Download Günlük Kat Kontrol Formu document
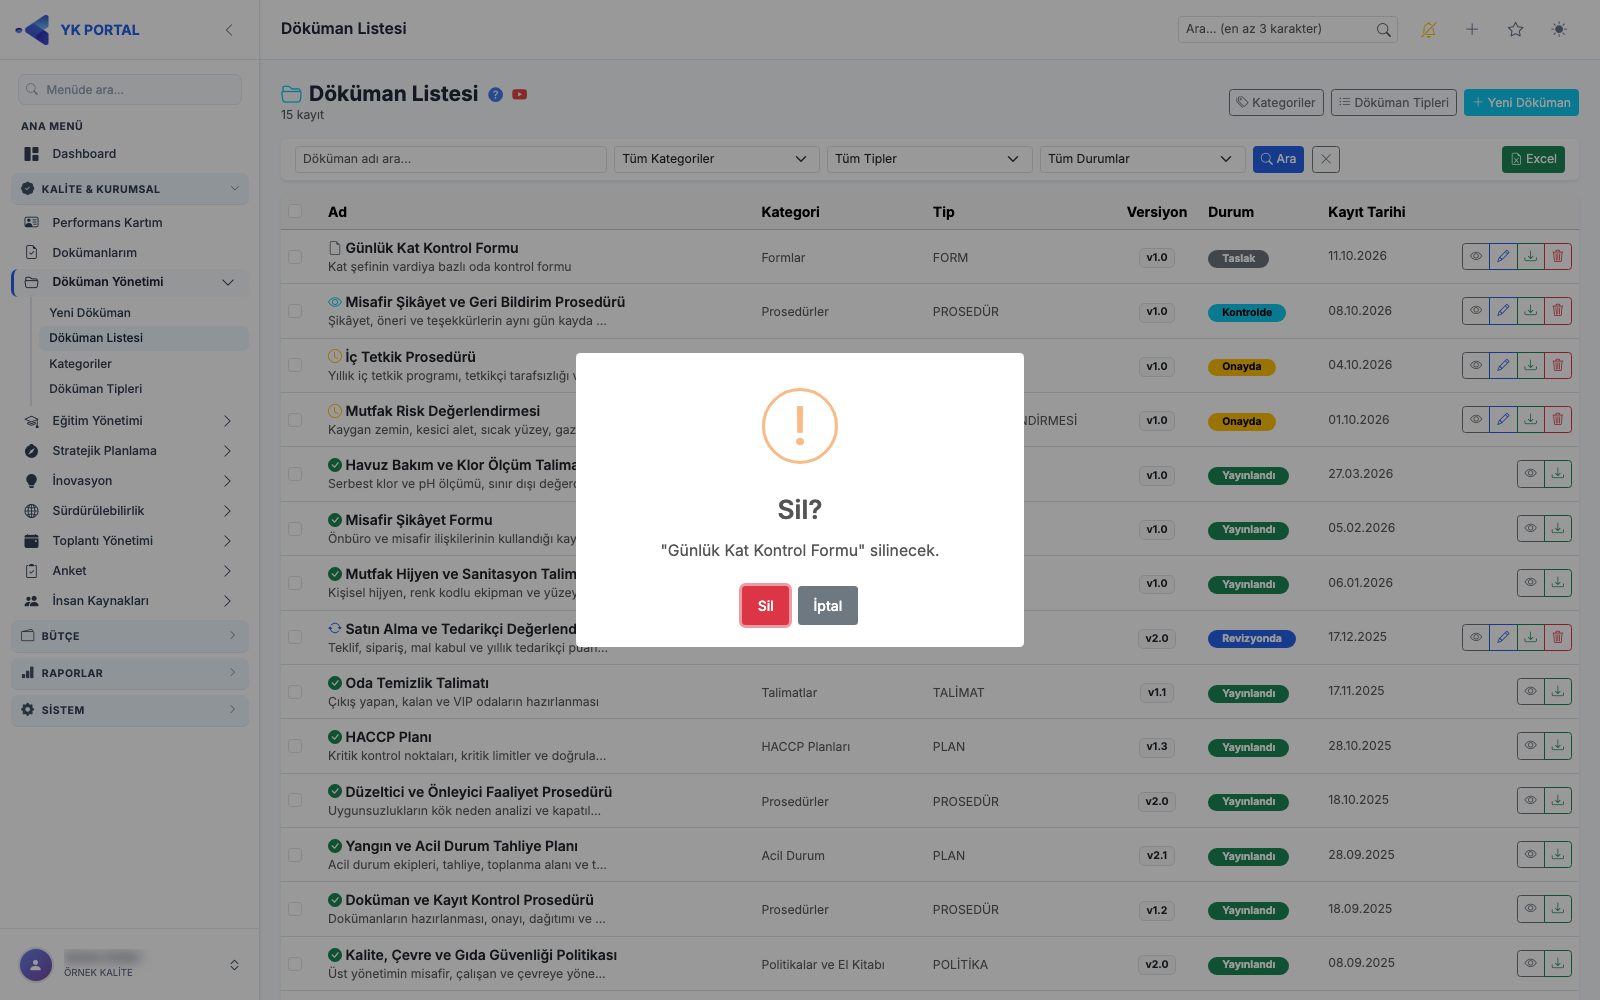This screenshot has height=1000, width=1600. (x=1530, y=257)
